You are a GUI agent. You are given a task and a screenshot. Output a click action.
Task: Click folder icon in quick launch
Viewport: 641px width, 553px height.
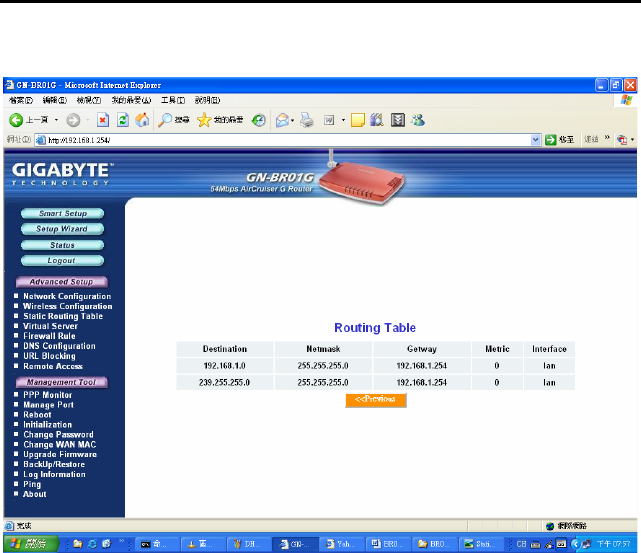coord(78,544)
